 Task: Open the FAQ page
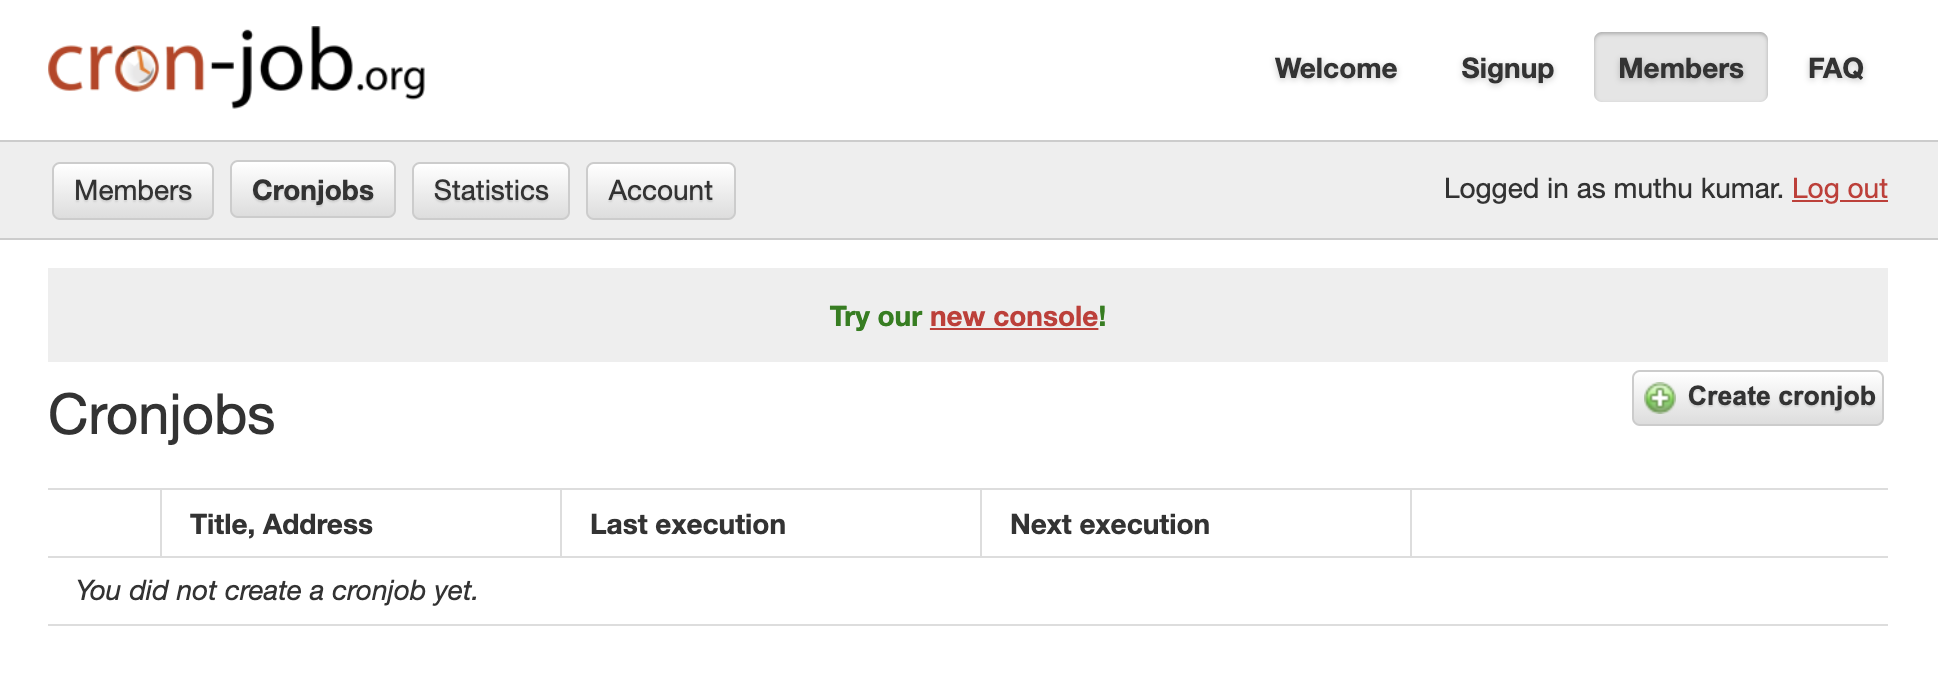pos(1835,68)
